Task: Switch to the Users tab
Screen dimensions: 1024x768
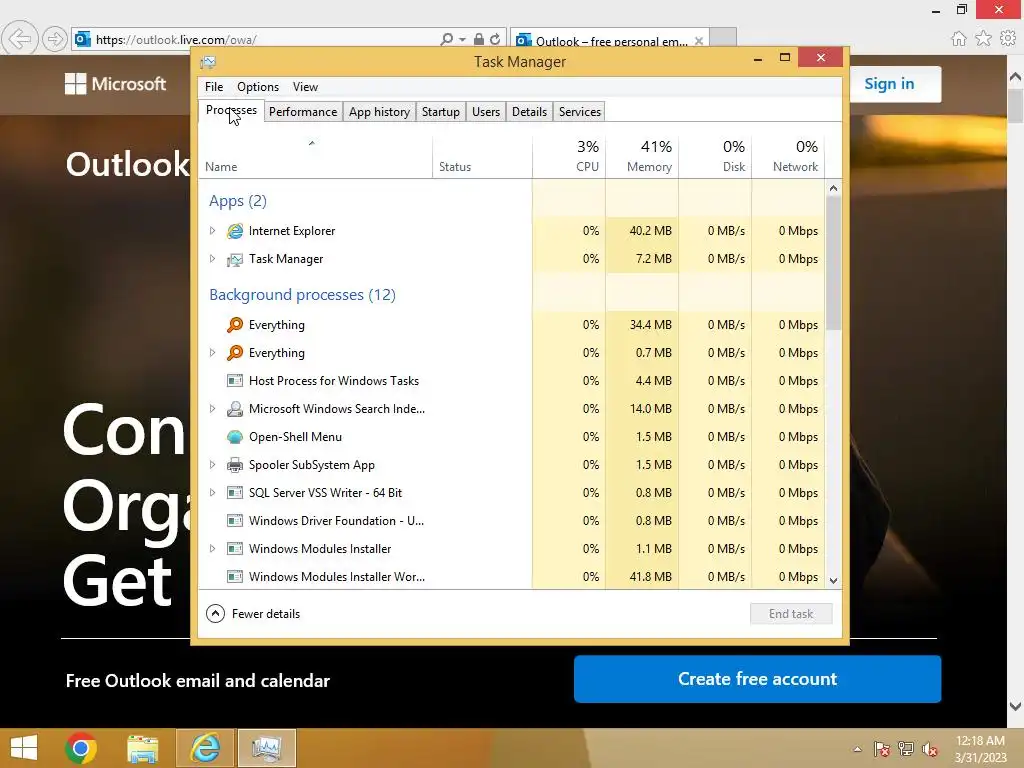Action: click(486, 112)
